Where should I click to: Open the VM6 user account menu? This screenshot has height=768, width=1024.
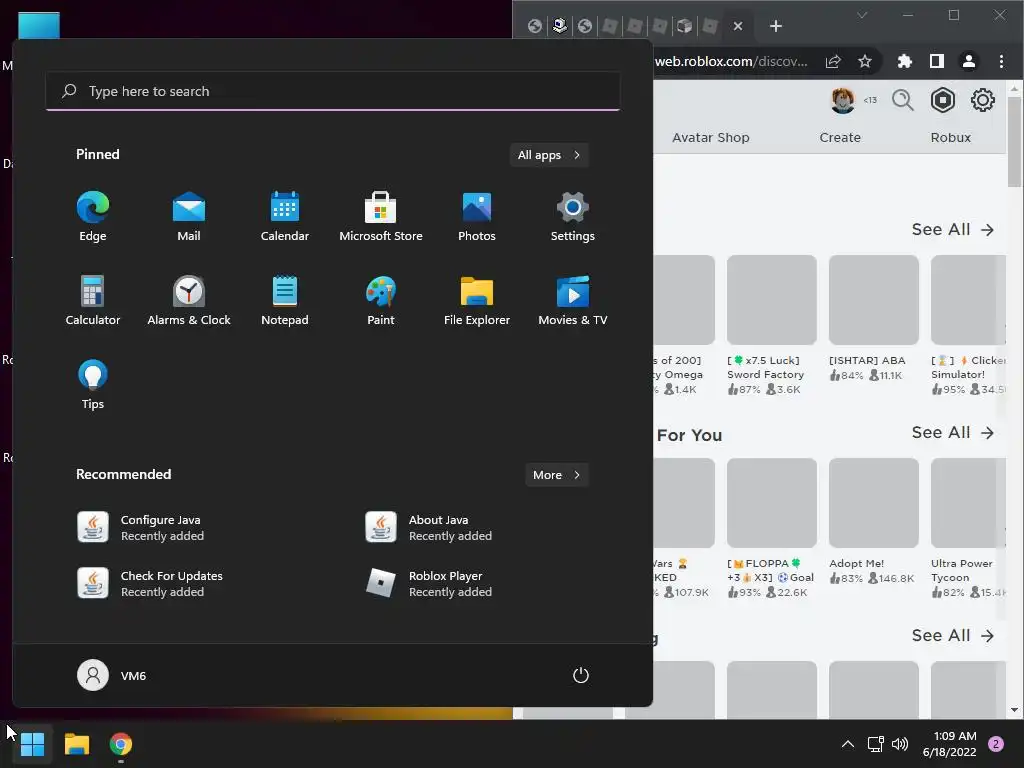[112, 675]
